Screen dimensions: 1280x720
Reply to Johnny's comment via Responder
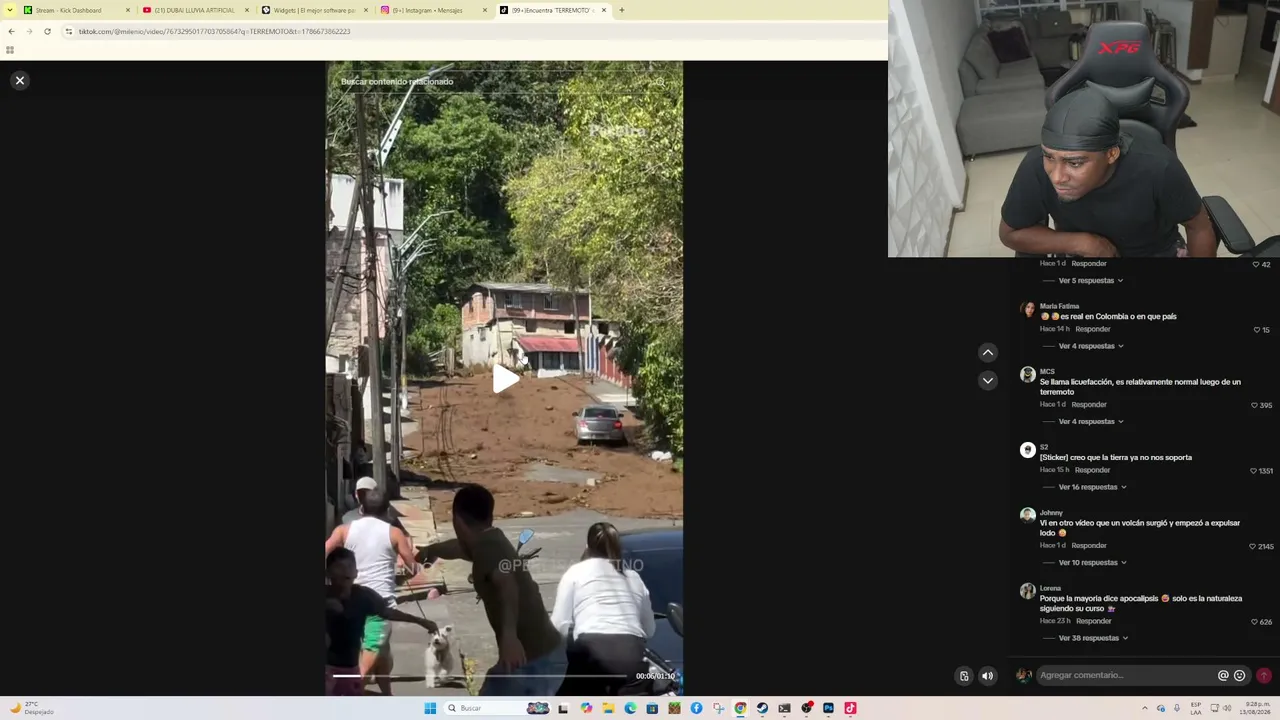(x=1089, y=546)
